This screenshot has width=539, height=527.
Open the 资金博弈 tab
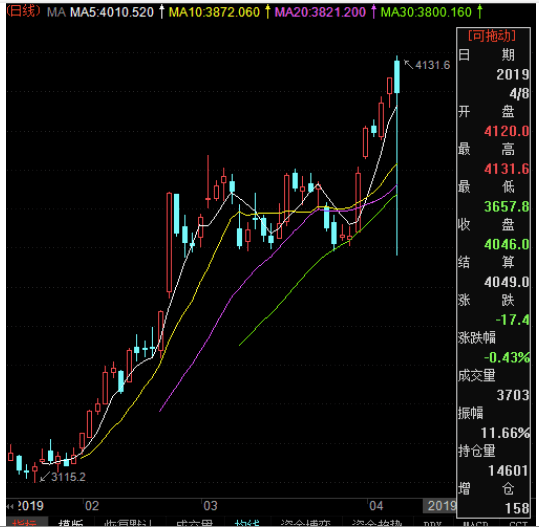(306, 523)
